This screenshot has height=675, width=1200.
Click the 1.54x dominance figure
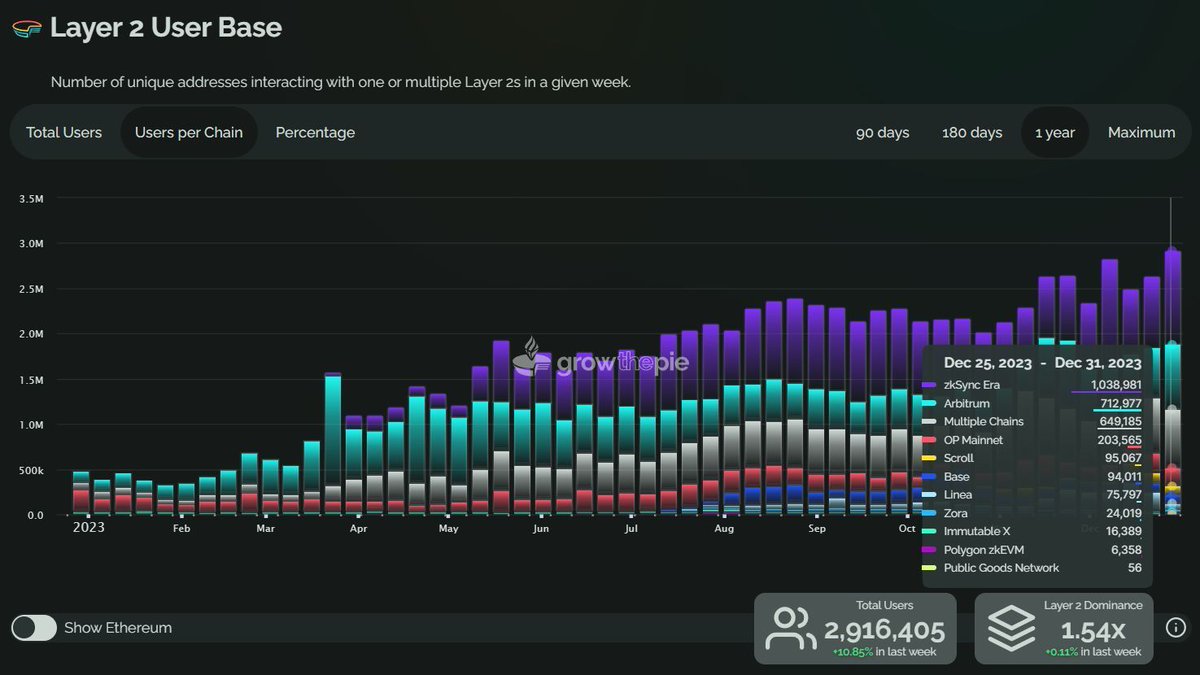point(1092,630)
